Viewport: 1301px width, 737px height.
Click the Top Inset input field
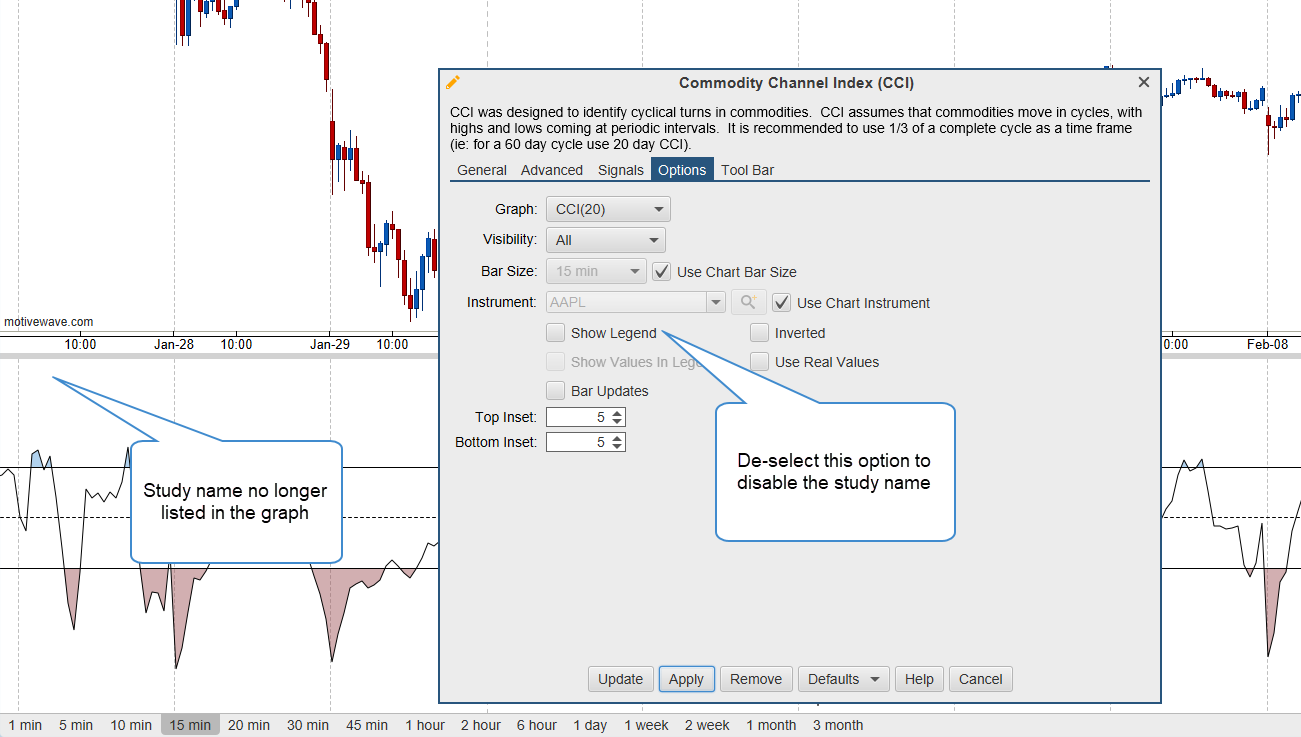577,417
